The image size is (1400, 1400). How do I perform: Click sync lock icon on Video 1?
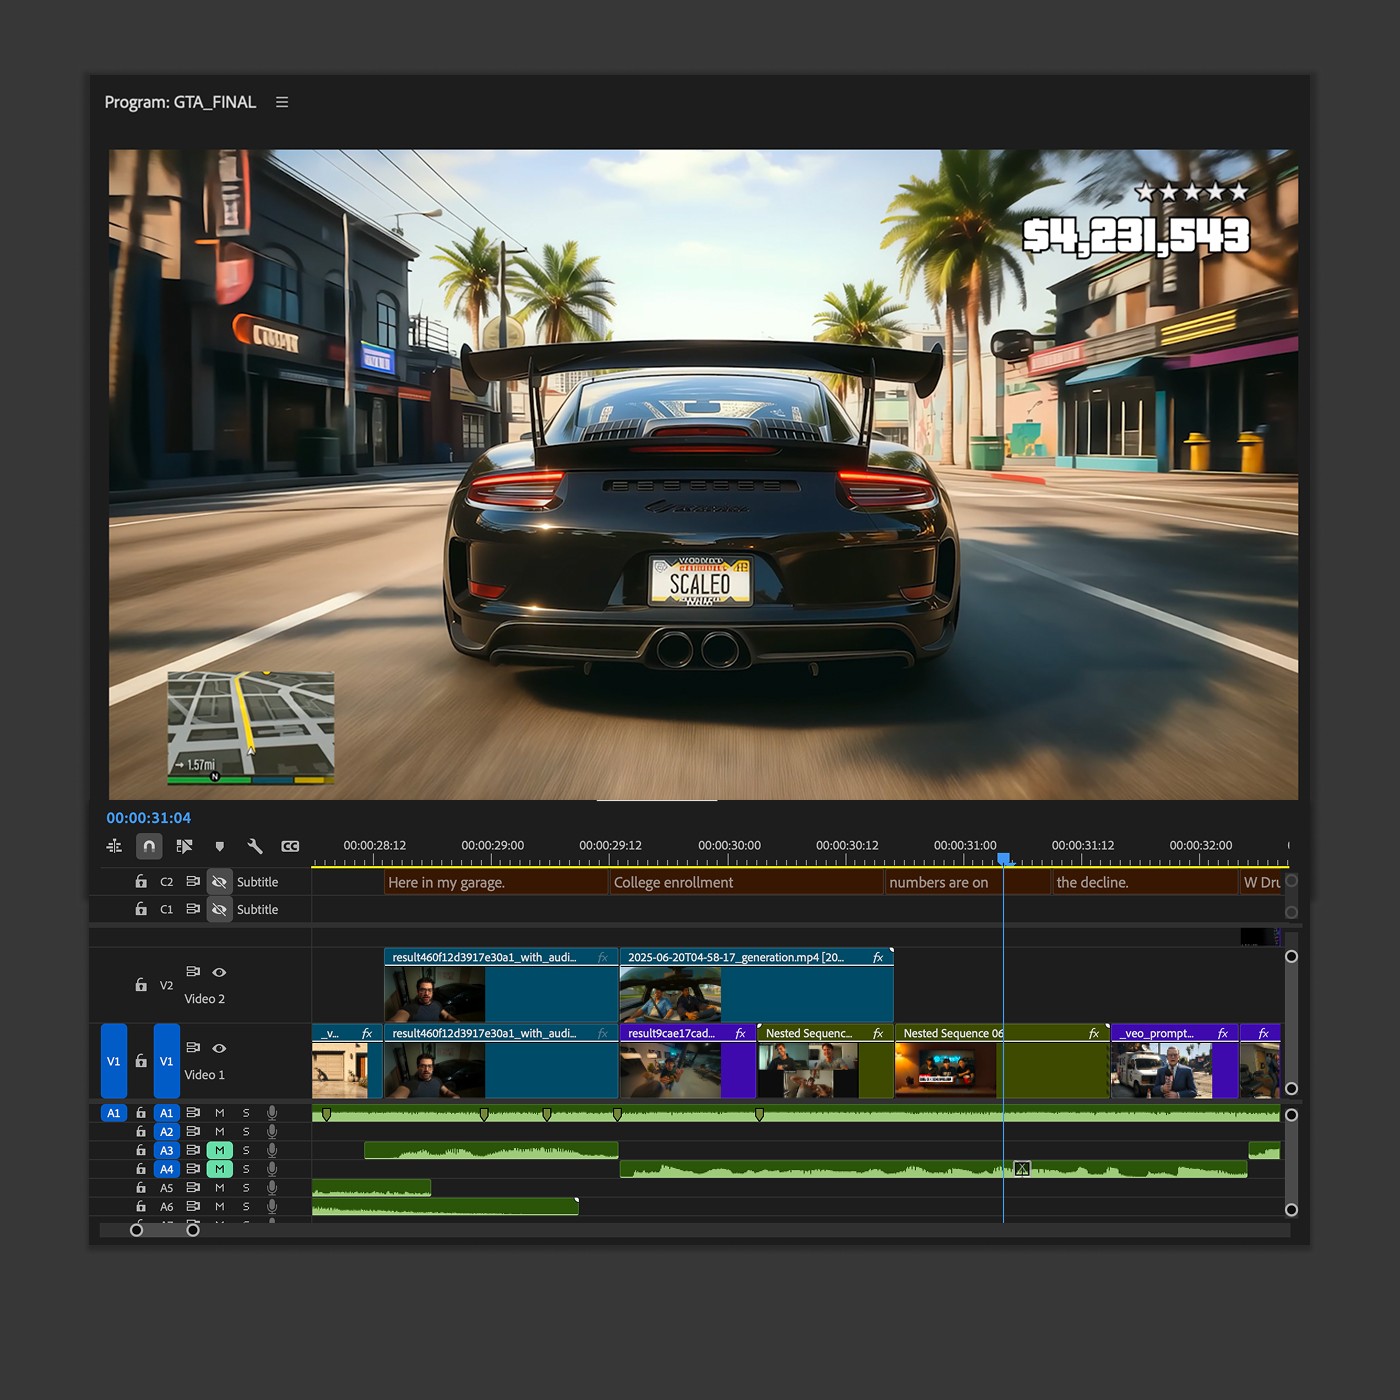tap(193, 1048)
